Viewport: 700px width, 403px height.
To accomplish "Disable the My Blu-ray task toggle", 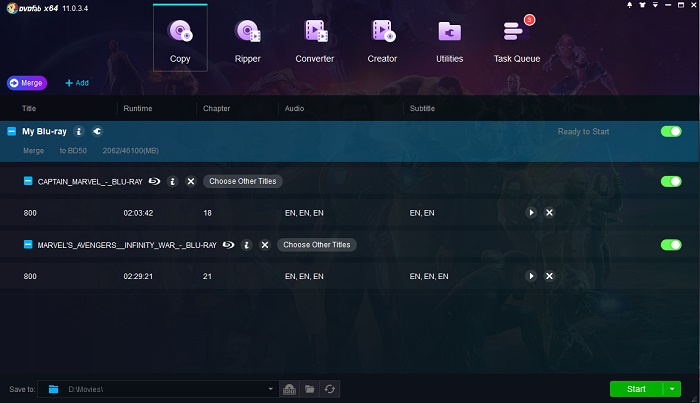I will [671, 131].
